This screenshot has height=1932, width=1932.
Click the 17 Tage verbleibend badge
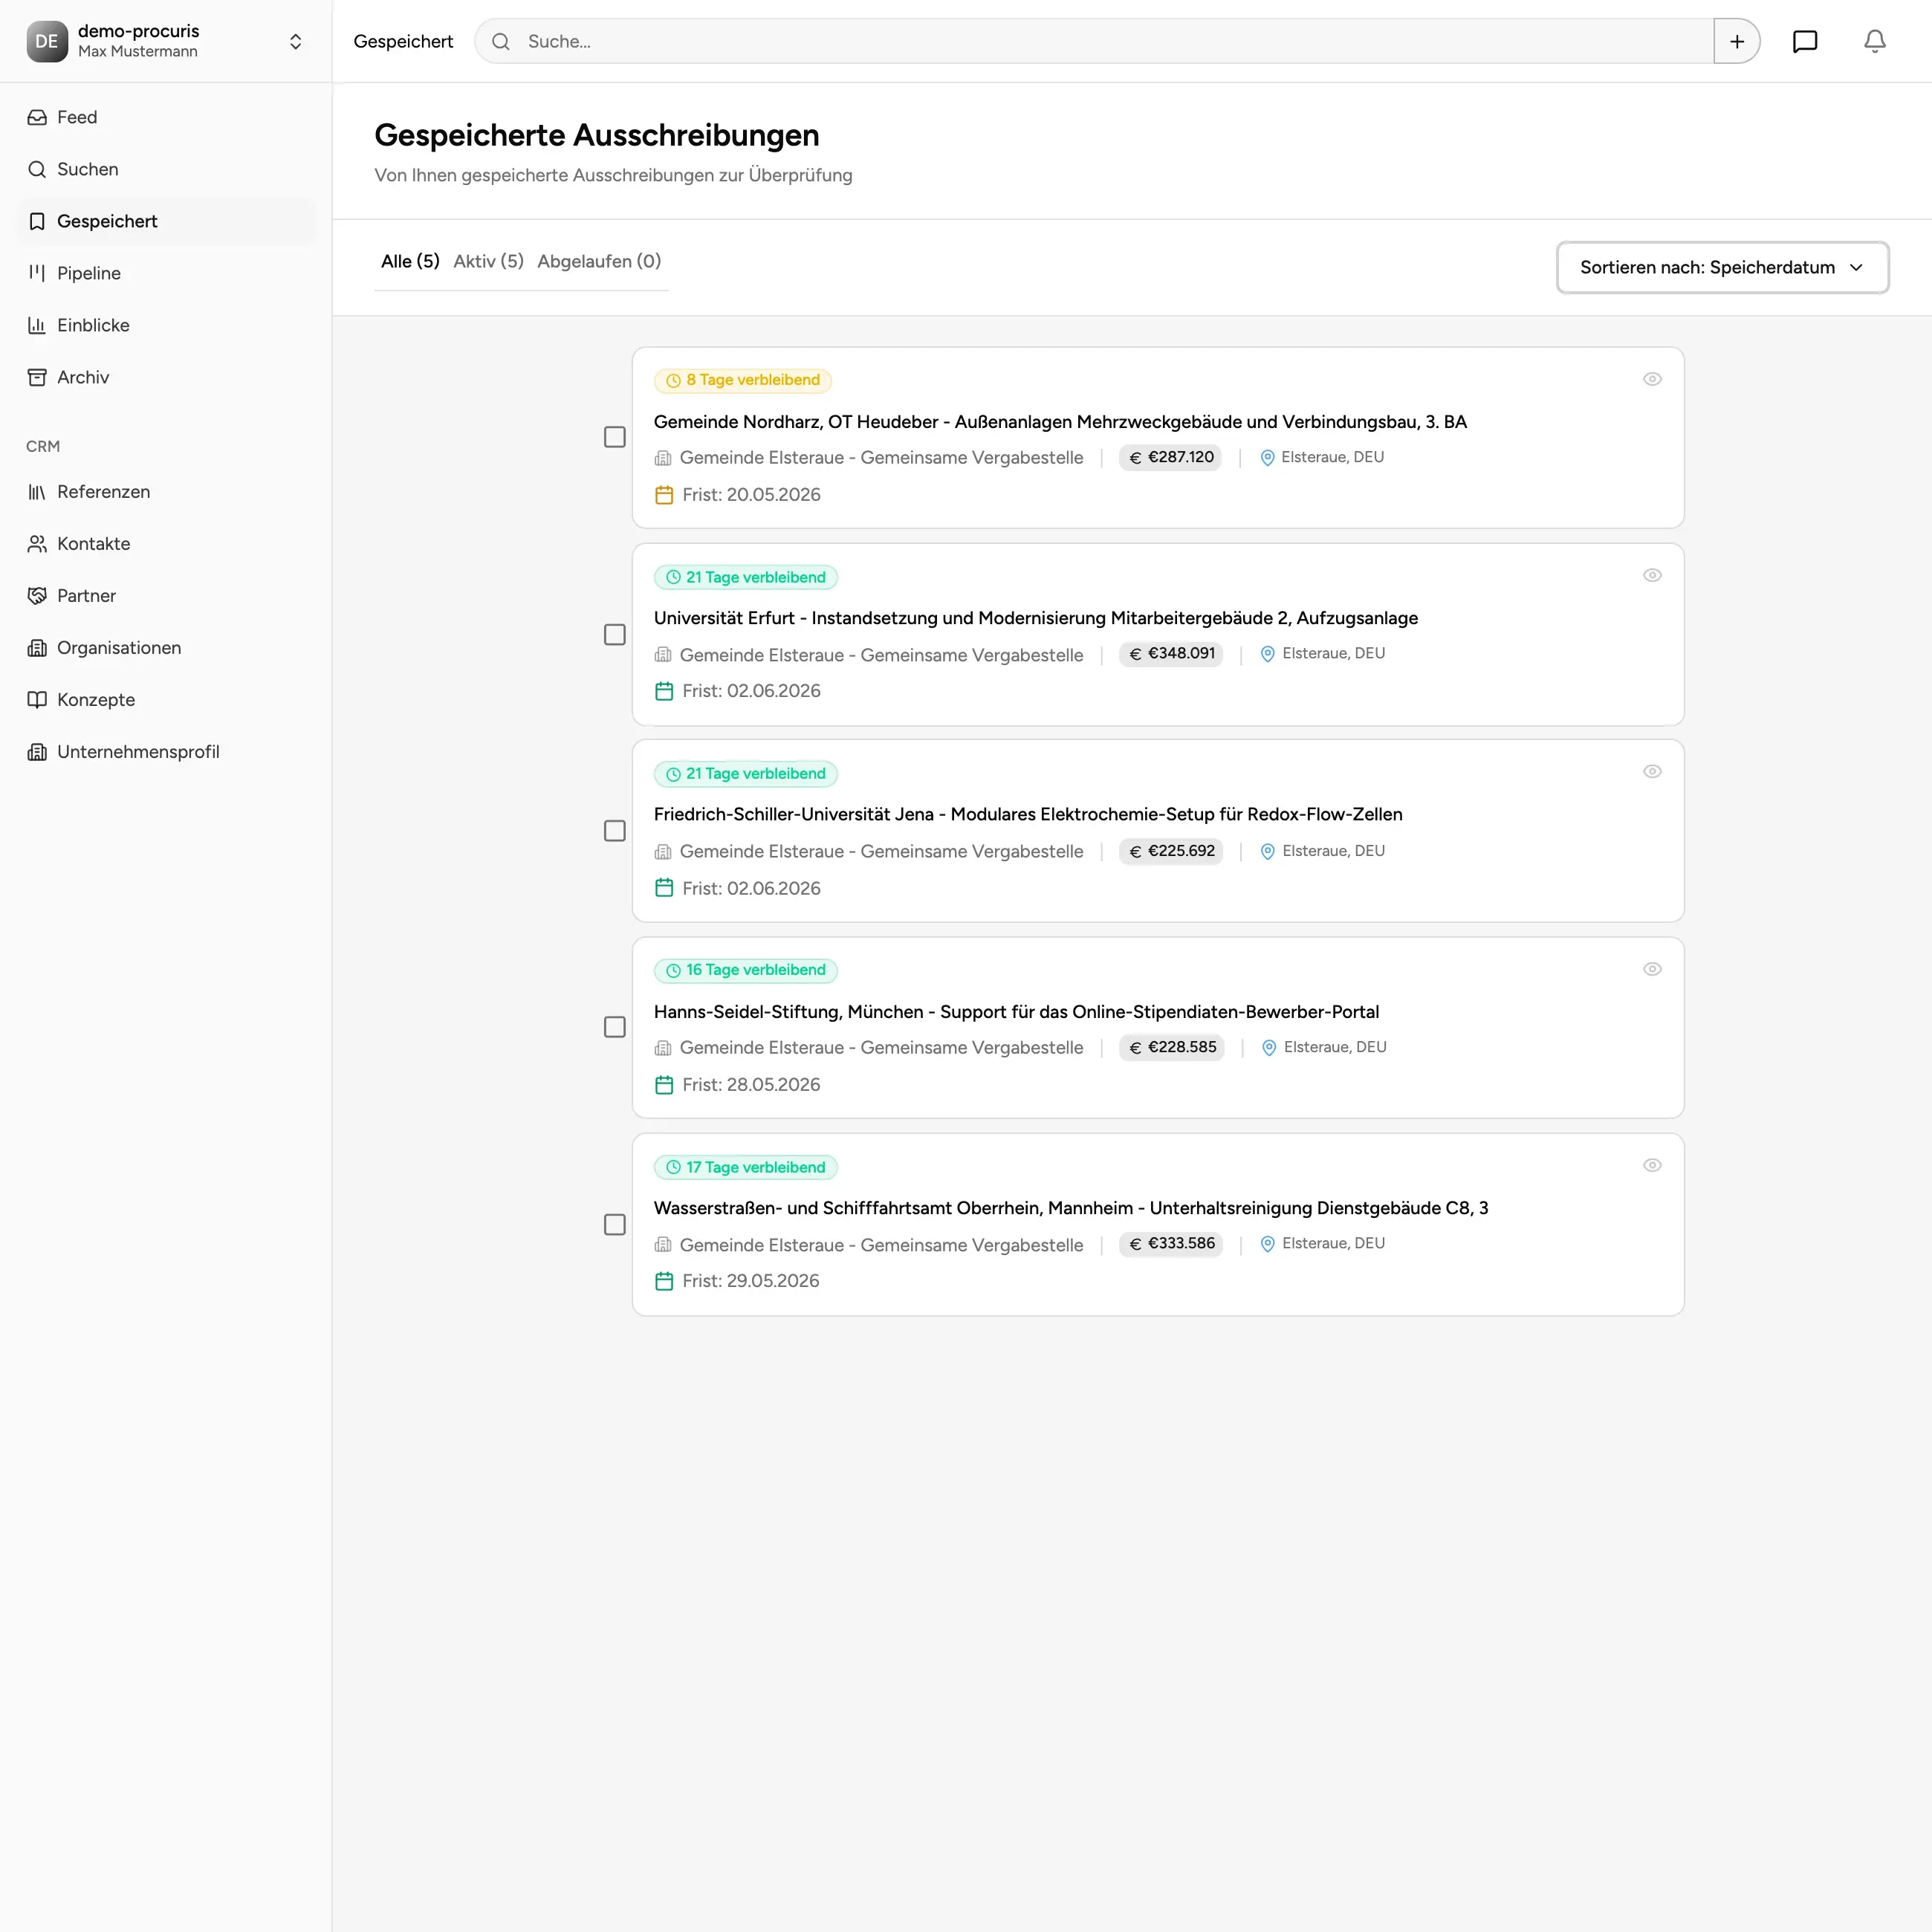click(746, 1167)
